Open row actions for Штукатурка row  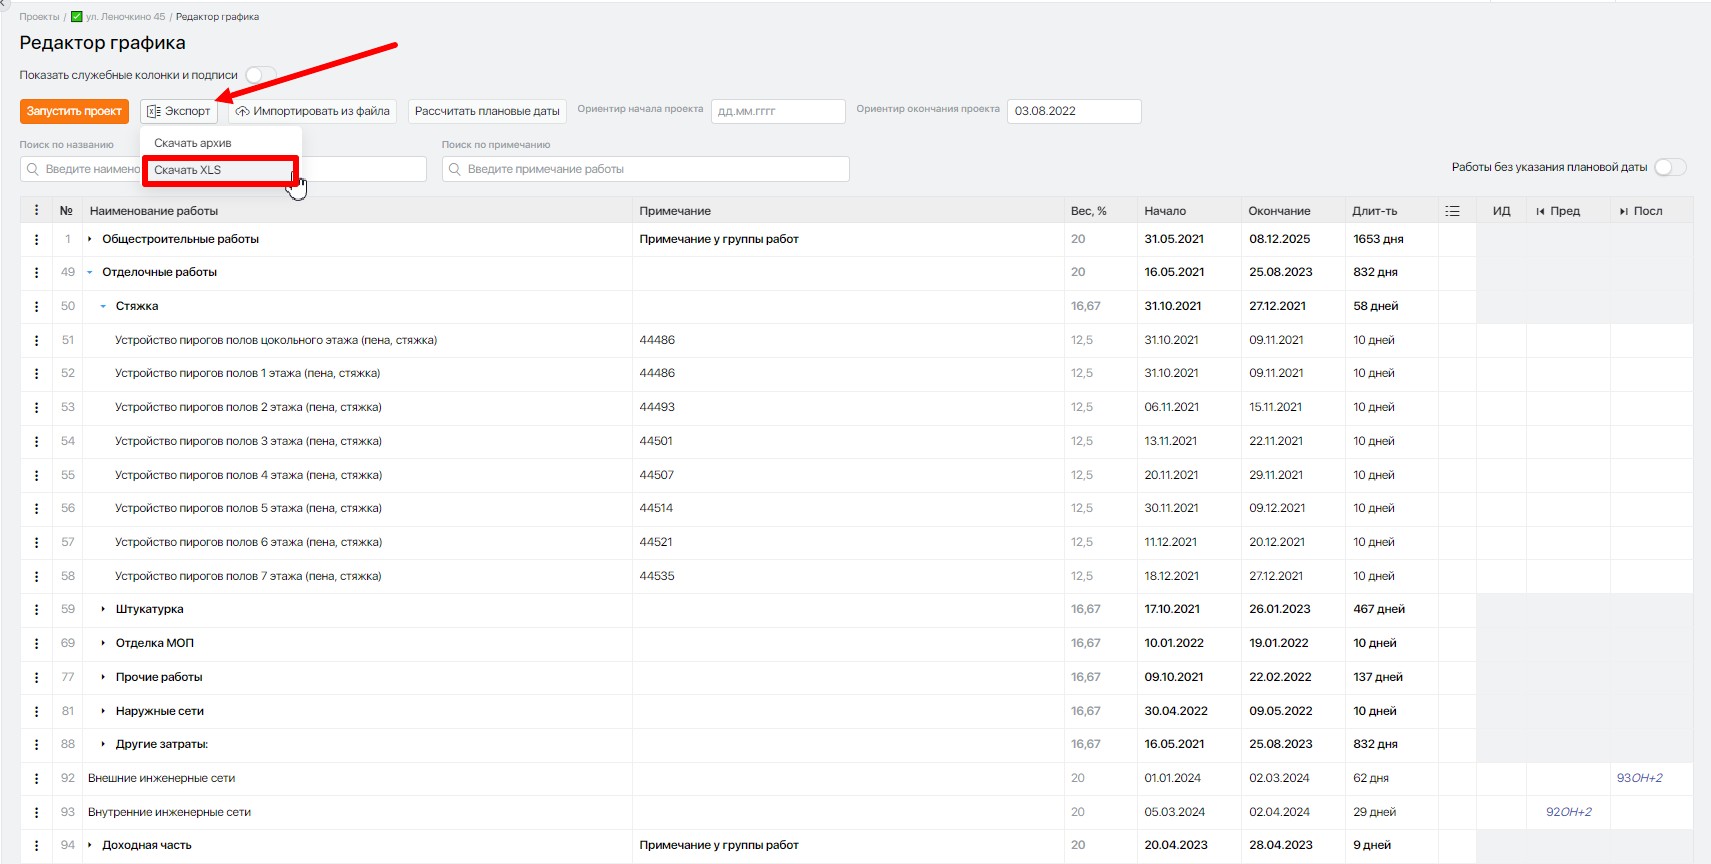(37, 609)
